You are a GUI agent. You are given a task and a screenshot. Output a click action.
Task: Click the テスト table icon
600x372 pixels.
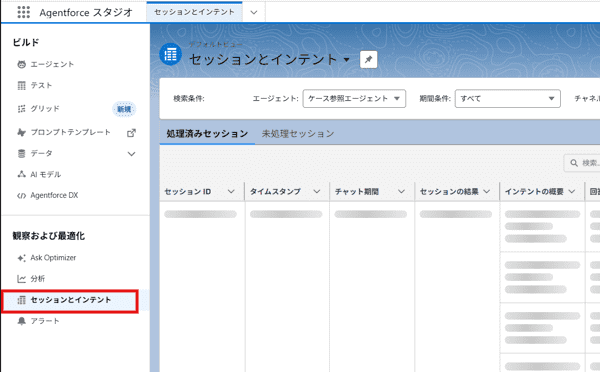pyautogui.click(x=21, y=85)
